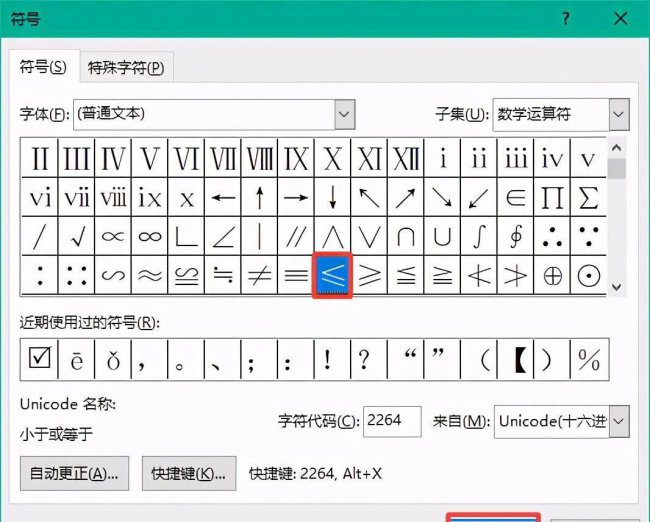Choose the angle ∠ symbol
This screenshot has height=522, width=650.
[223, 236]
